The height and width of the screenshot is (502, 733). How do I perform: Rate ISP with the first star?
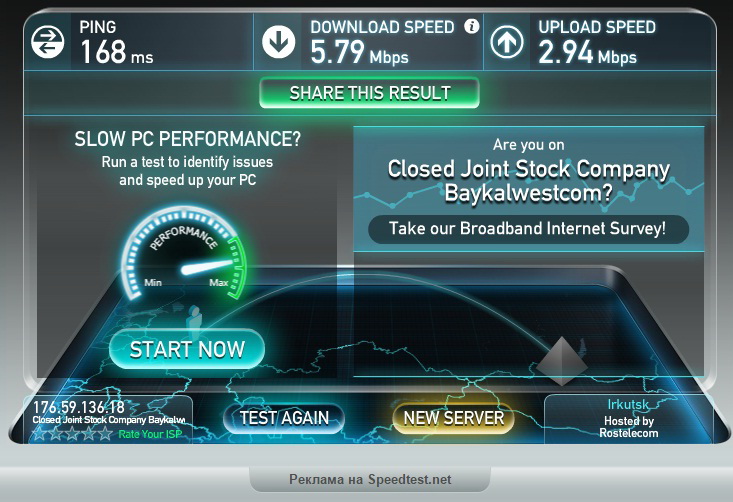tap(40, 434)
